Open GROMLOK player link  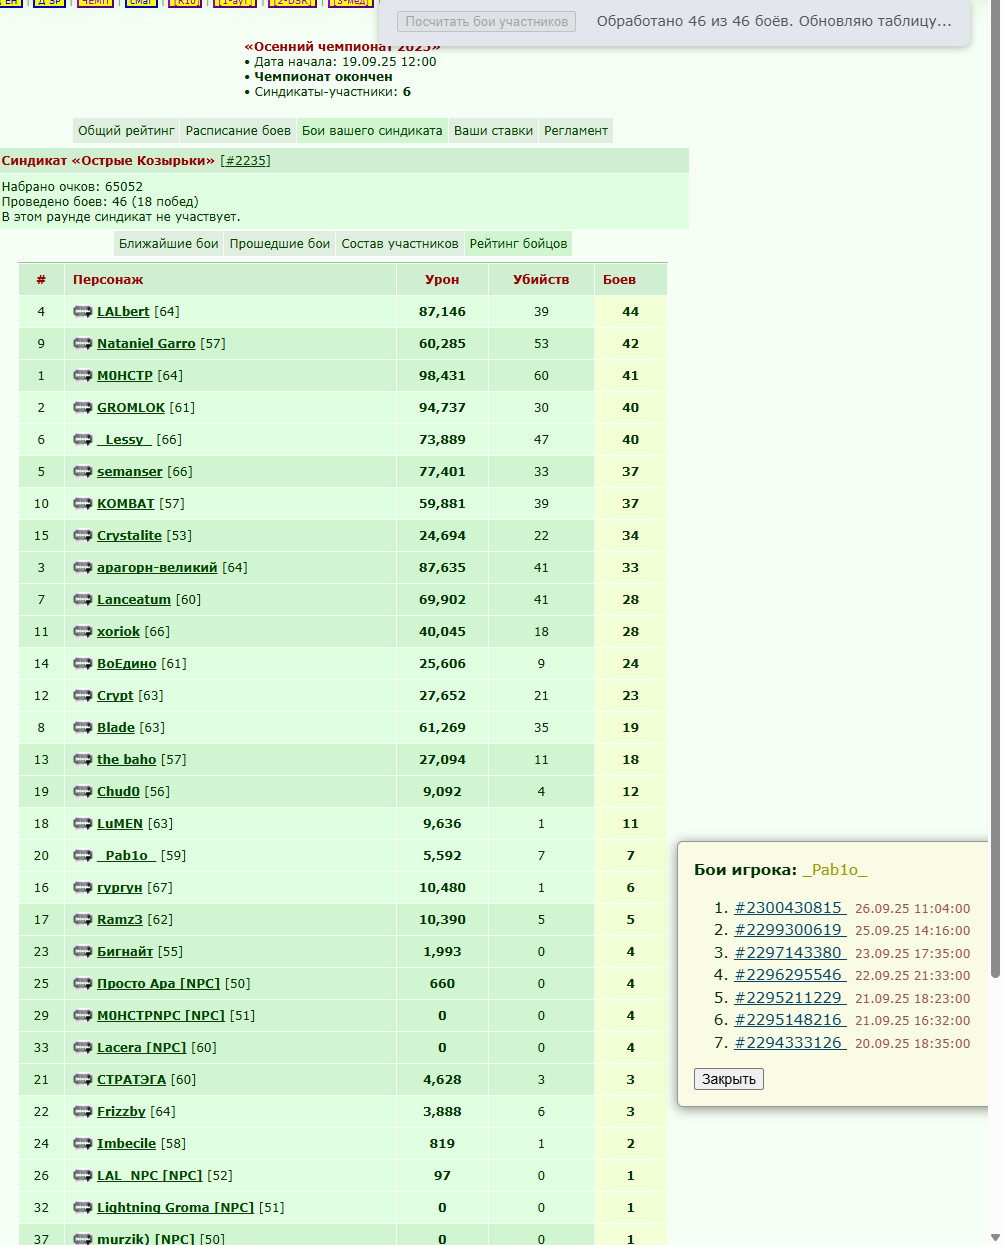(x=131, y=408)
